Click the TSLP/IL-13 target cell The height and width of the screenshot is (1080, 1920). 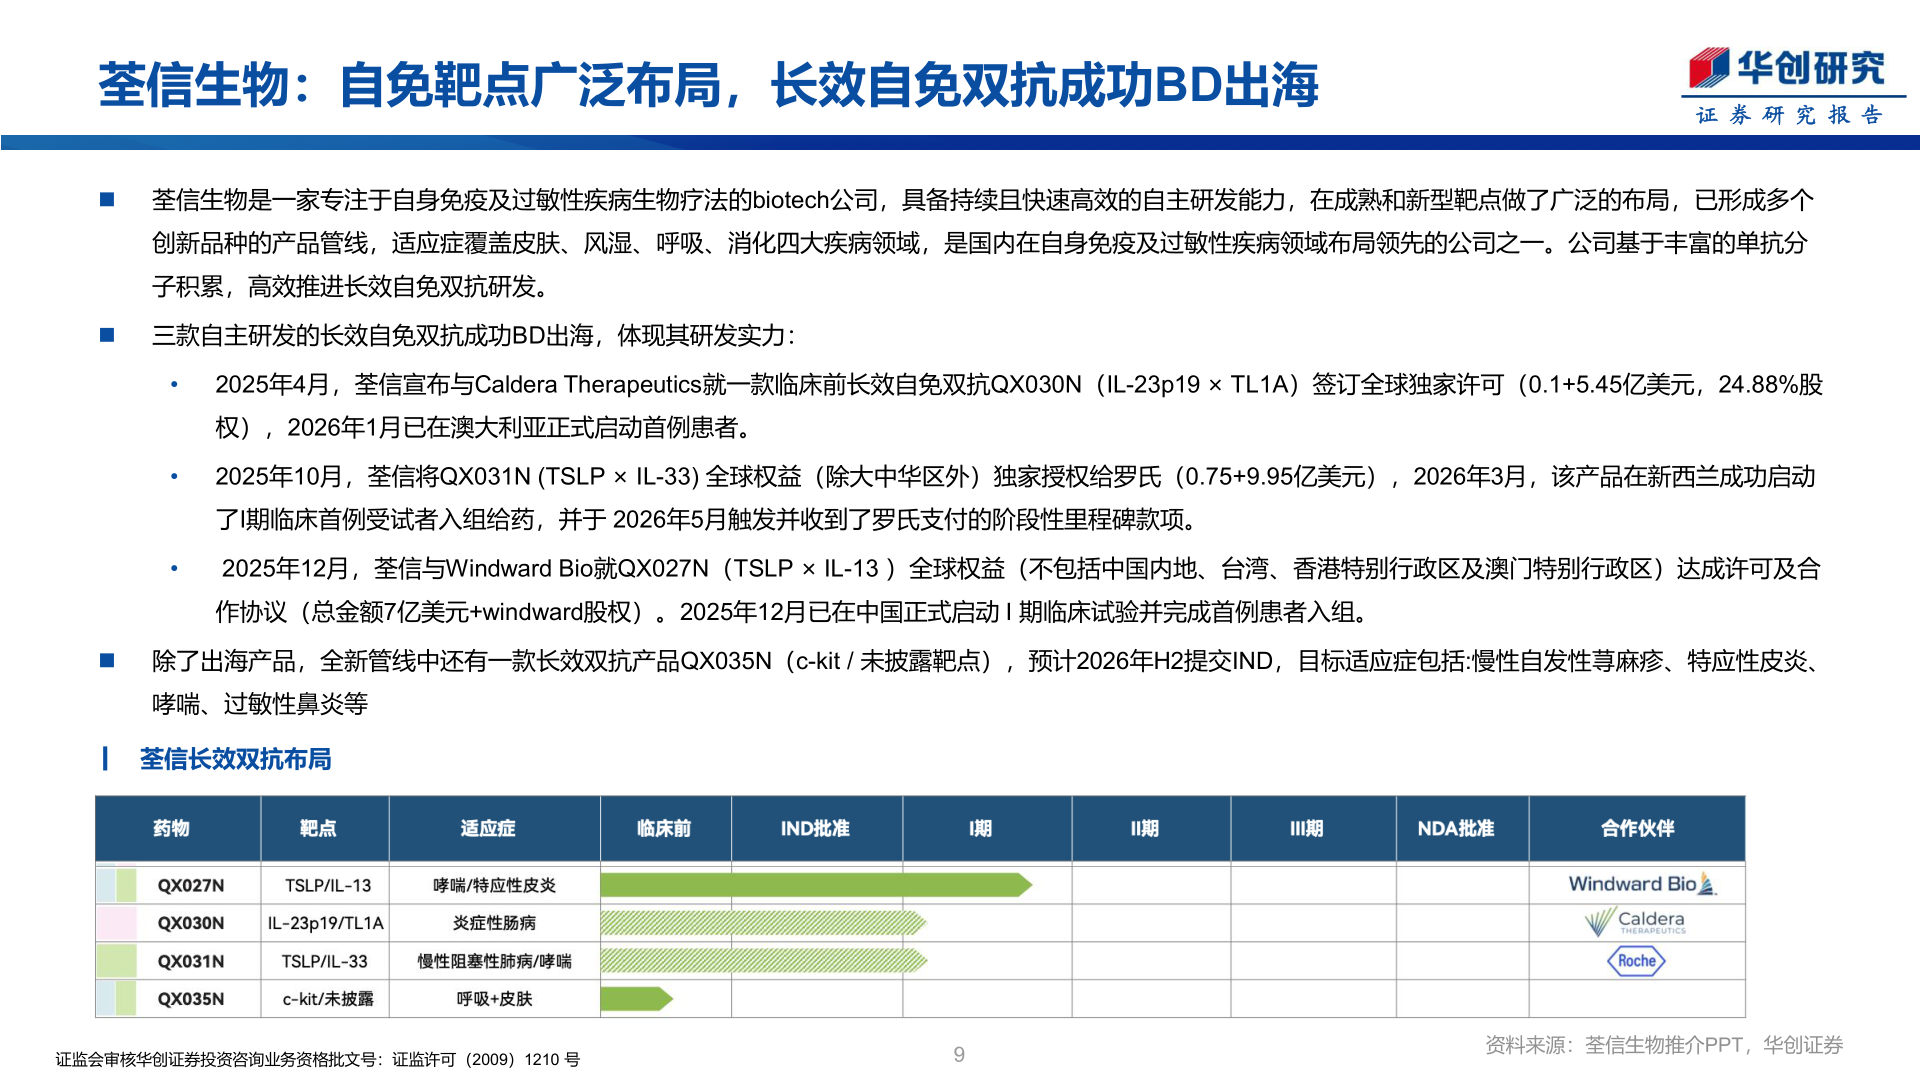click(x=327, y=885)
